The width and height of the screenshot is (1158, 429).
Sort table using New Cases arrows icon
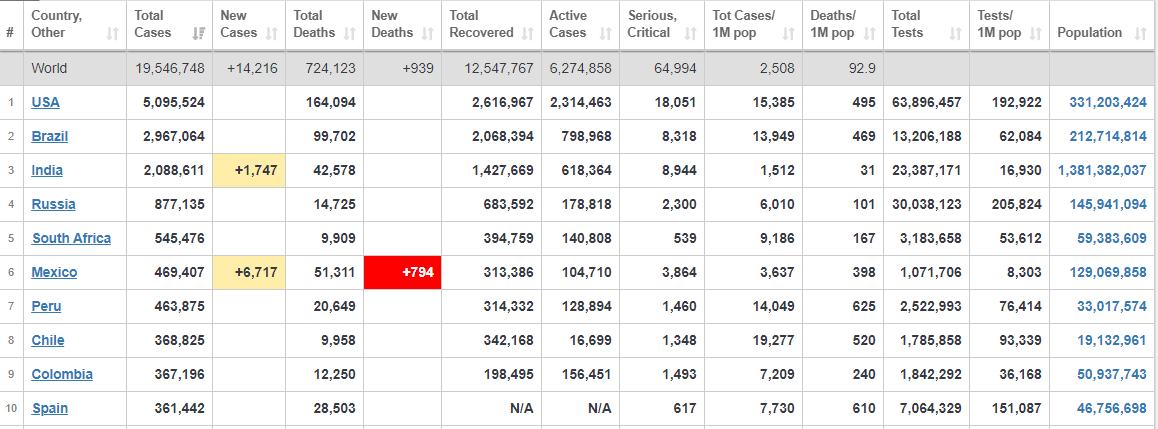(x=271, y=33)
